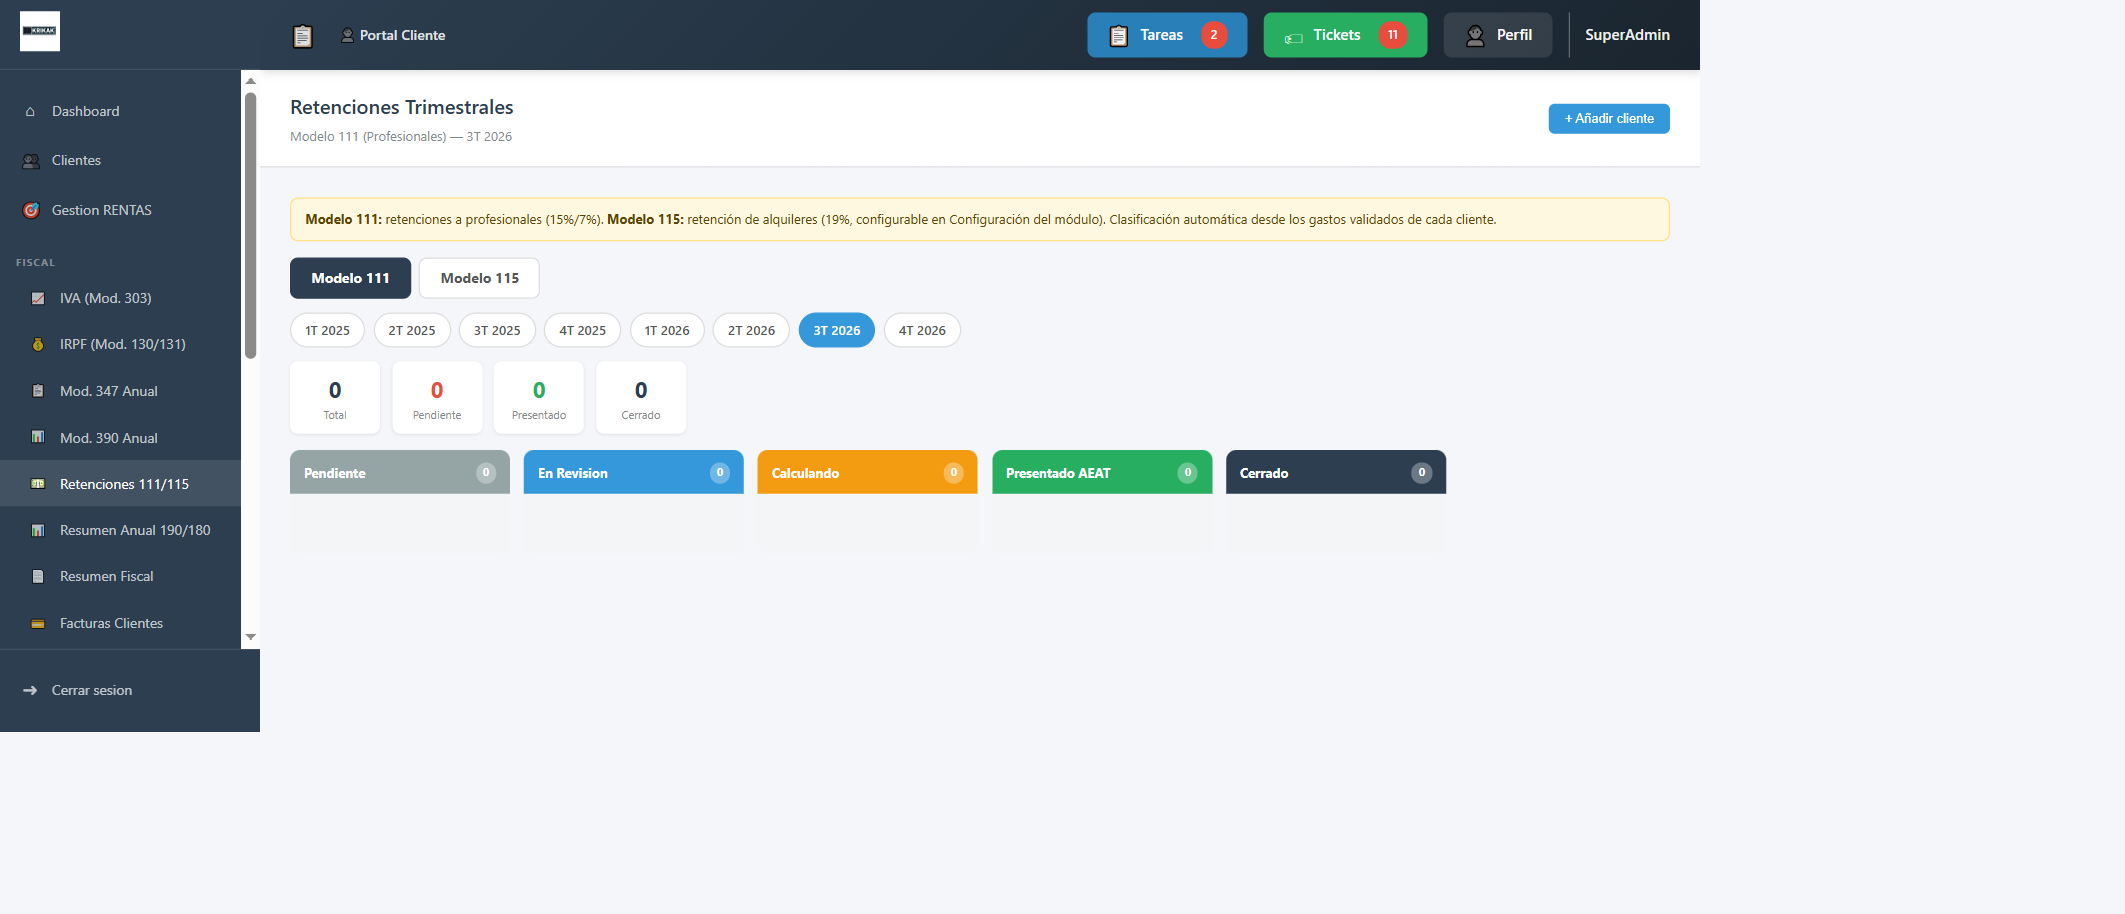The height and width of the screenshot is (914, 2125).
Task: Click the SuperAdmin username label
Action: pos(1627,35)
